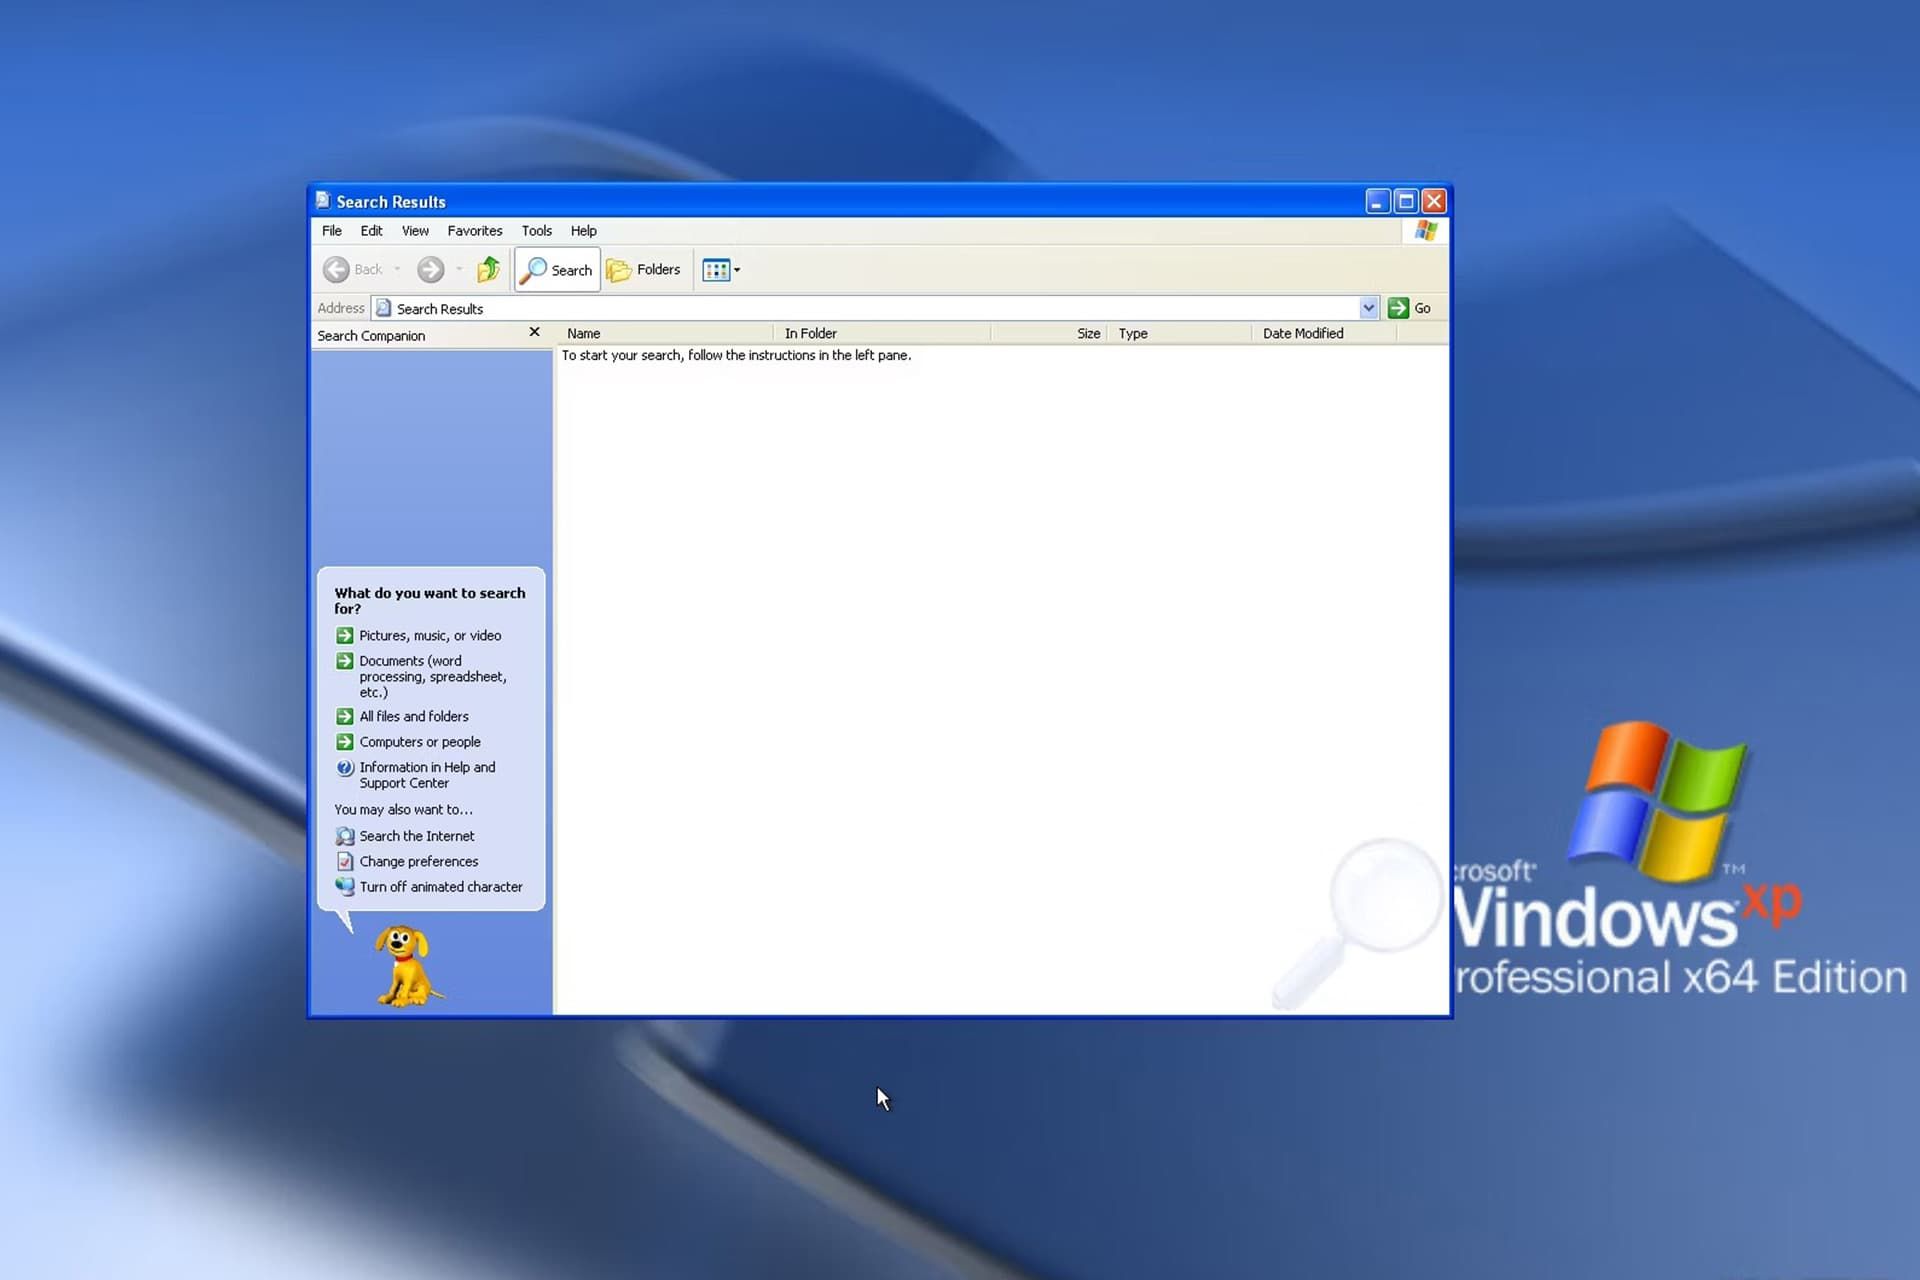The height and width of the screenshot is (1280, 1920).
Task: Click the Search the Internet icon
Action: pyautogui.click(x=345, y=836)
